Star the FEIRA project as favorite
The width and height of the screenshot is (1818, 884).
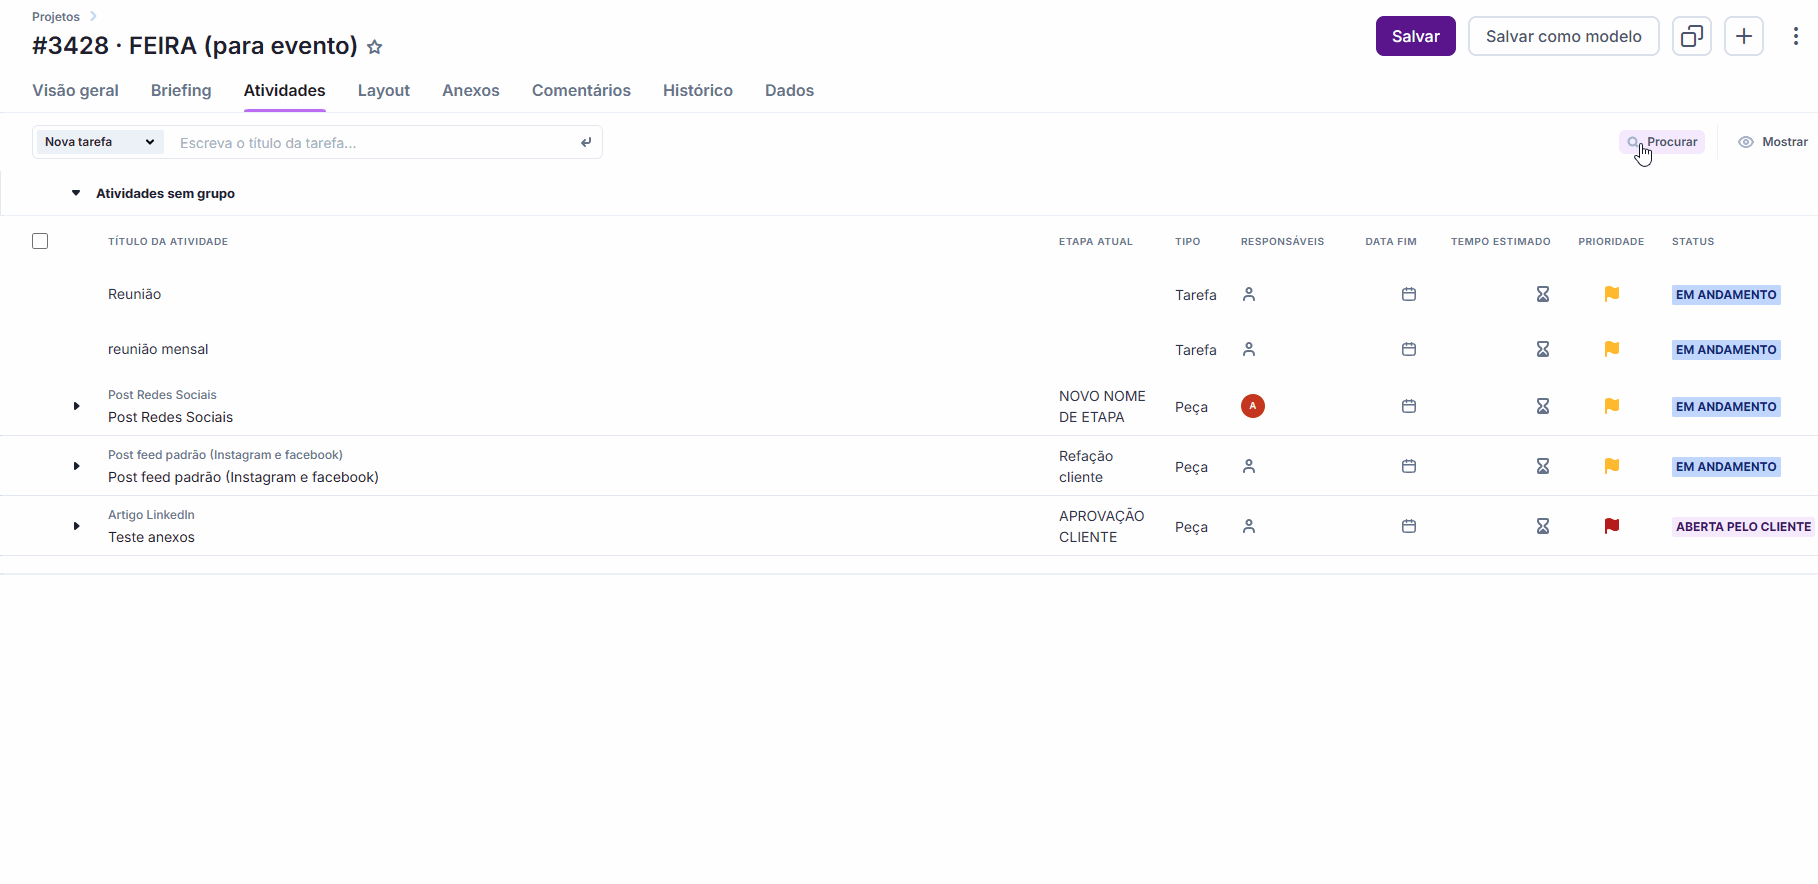pyautogui.click(x=375, y=47)
